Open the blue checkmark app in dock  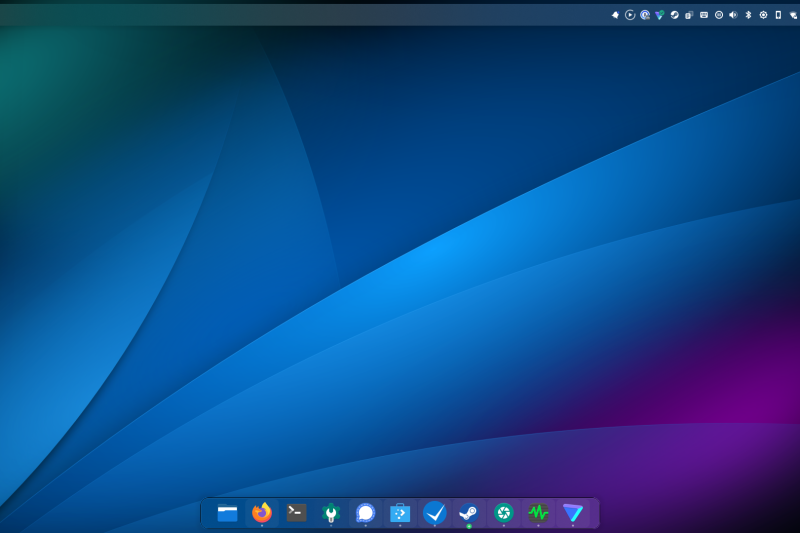(435, 513)
